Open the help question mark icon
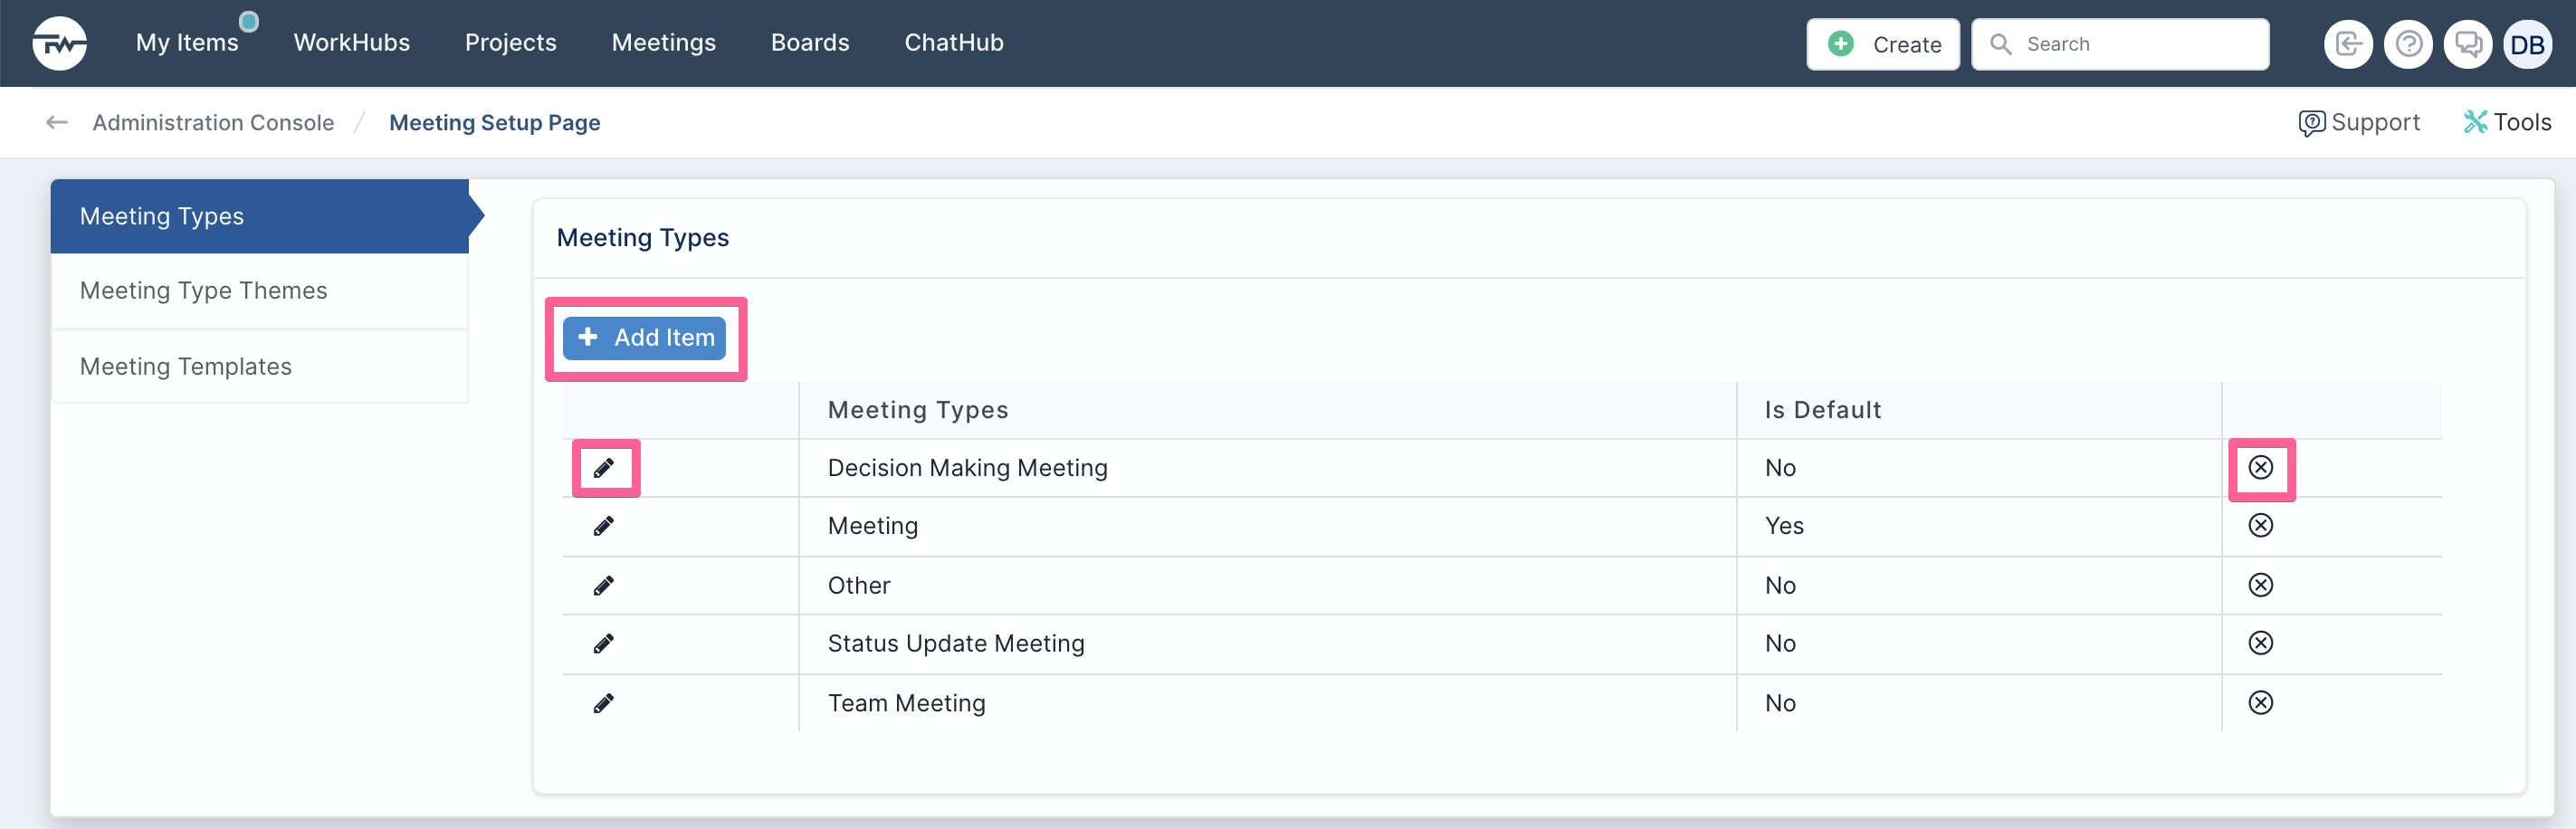Viewport: 2576px width, 829px height. pyautogui.click(x=2408, y=44)
